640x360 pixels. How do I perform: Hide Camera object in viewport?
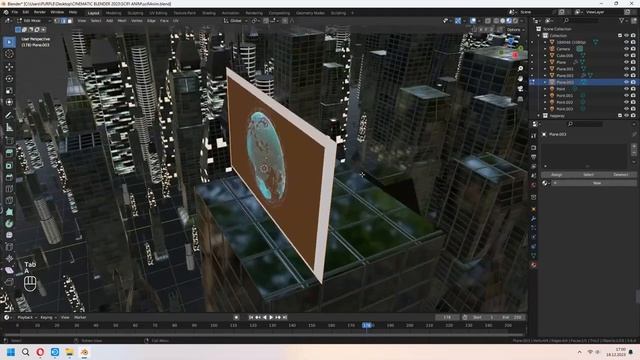626,49
